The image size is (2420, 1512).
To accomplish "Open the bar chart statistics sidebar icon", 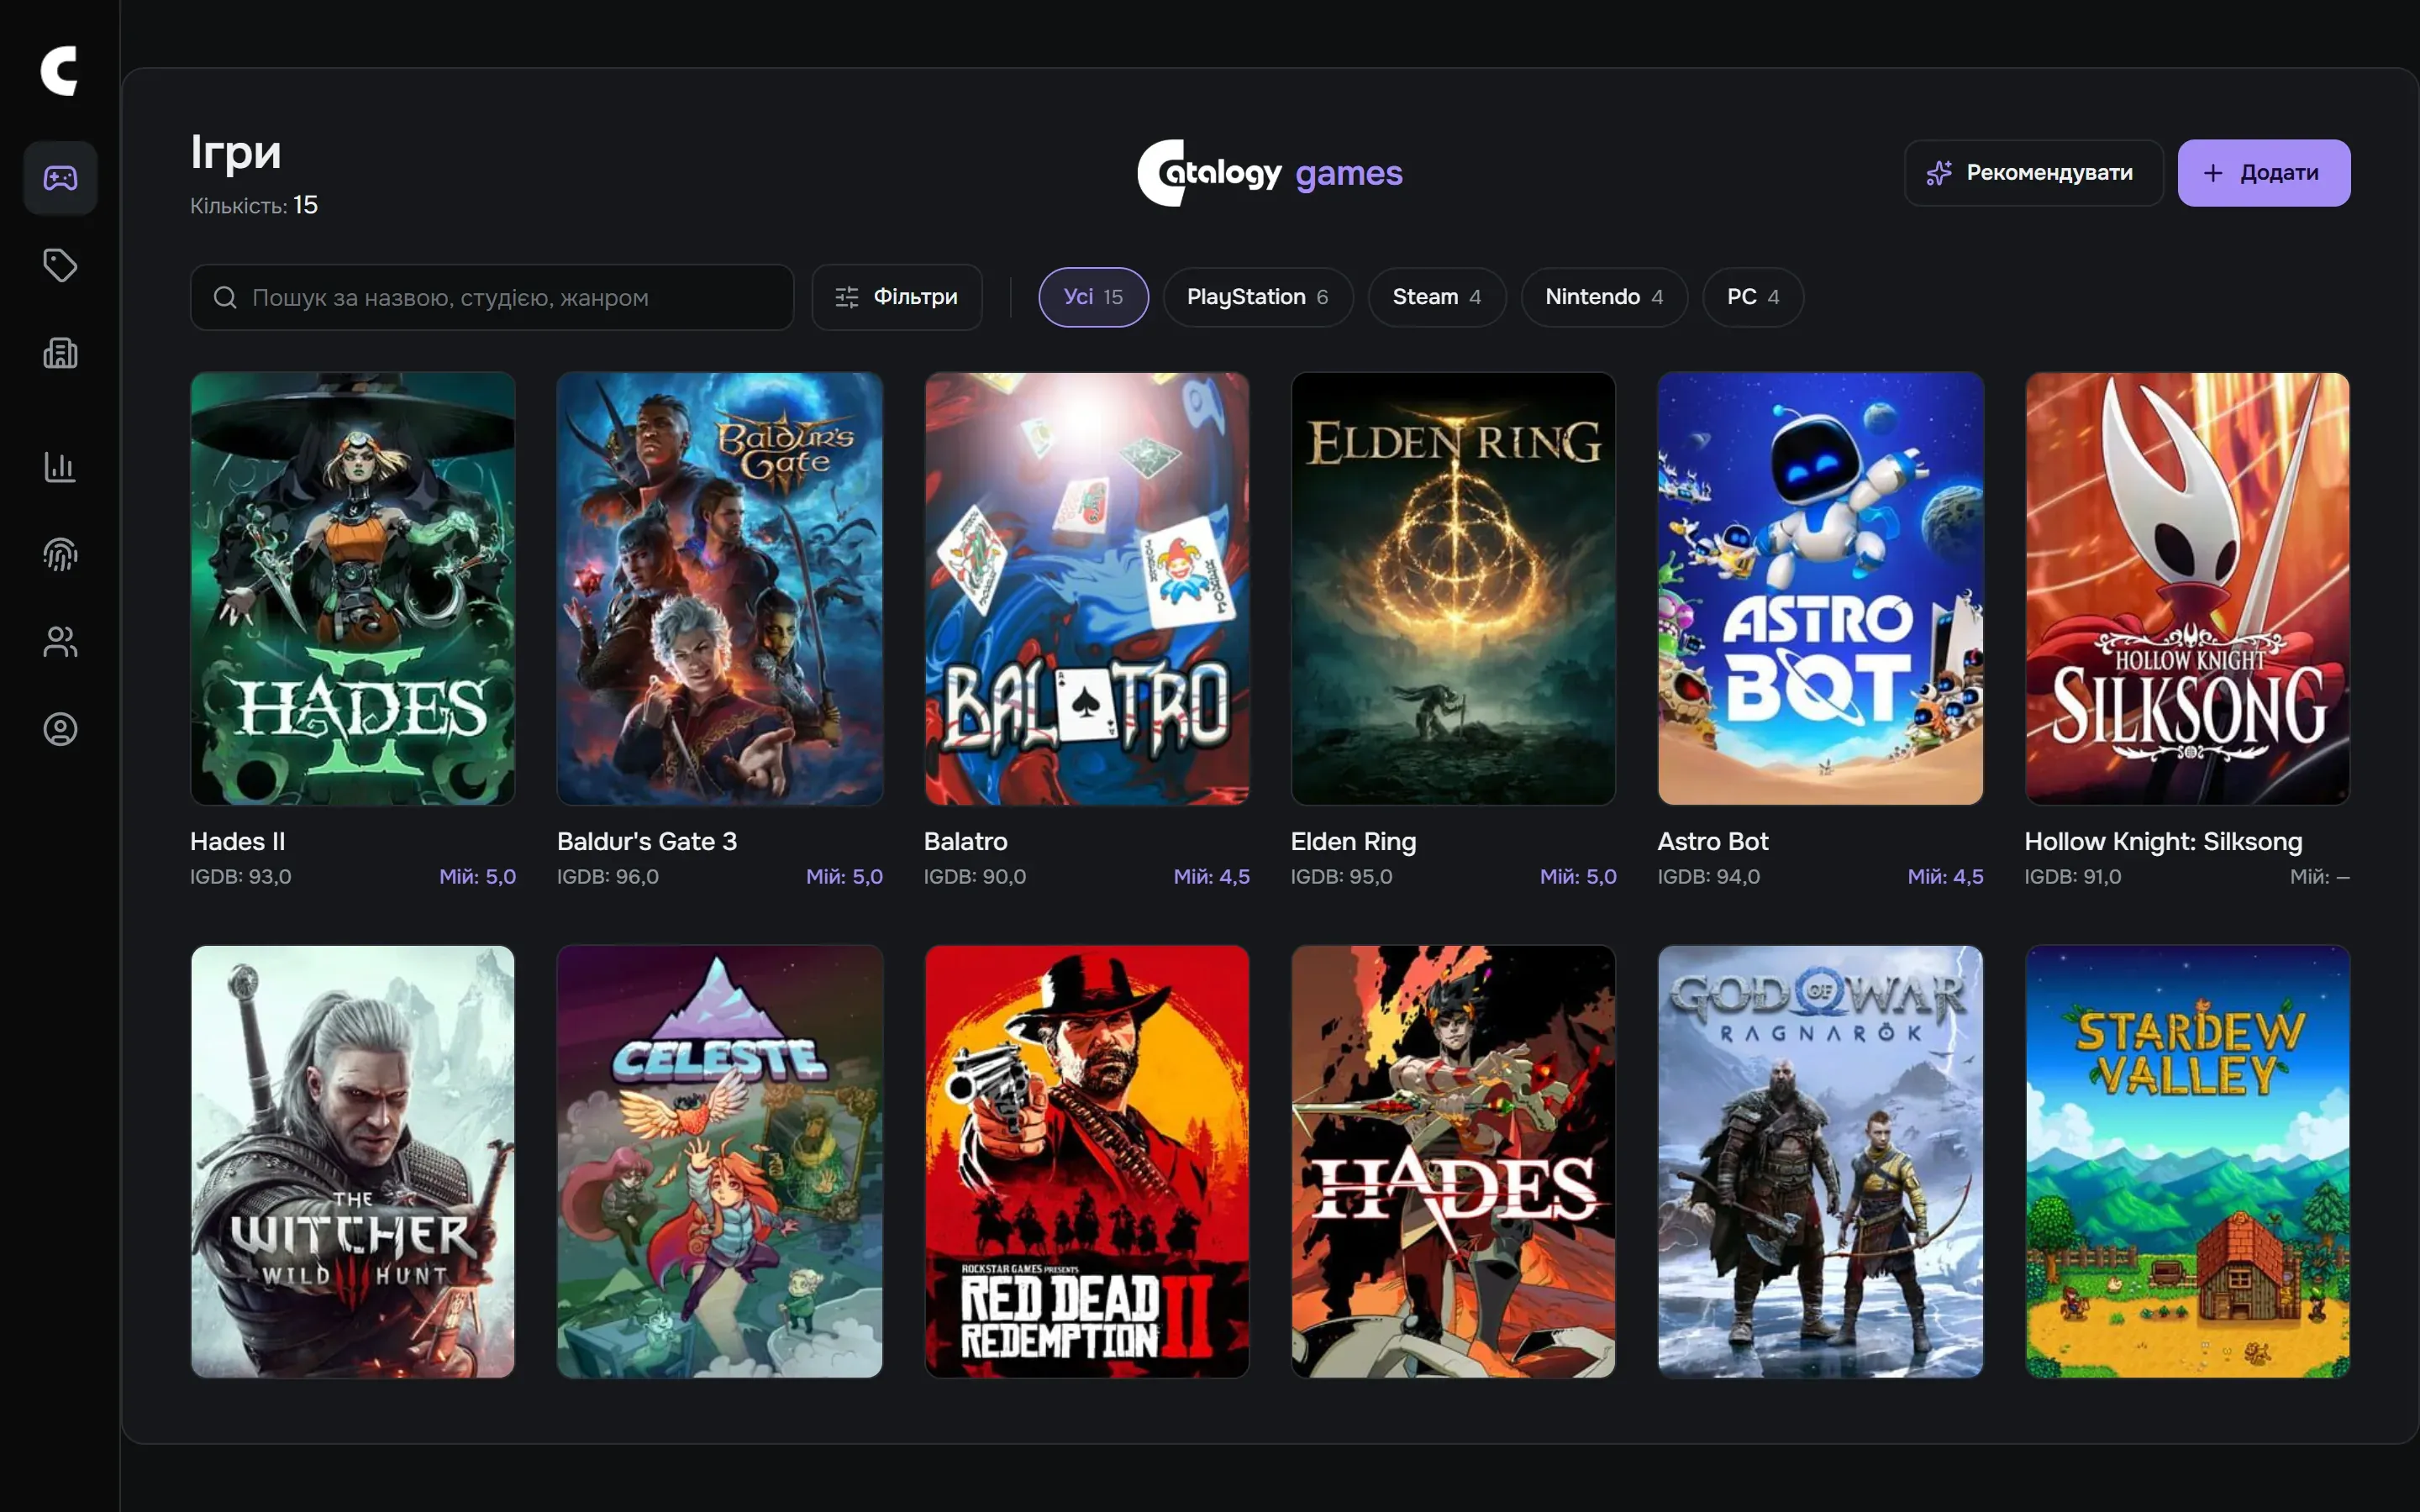I will (60, 466).
